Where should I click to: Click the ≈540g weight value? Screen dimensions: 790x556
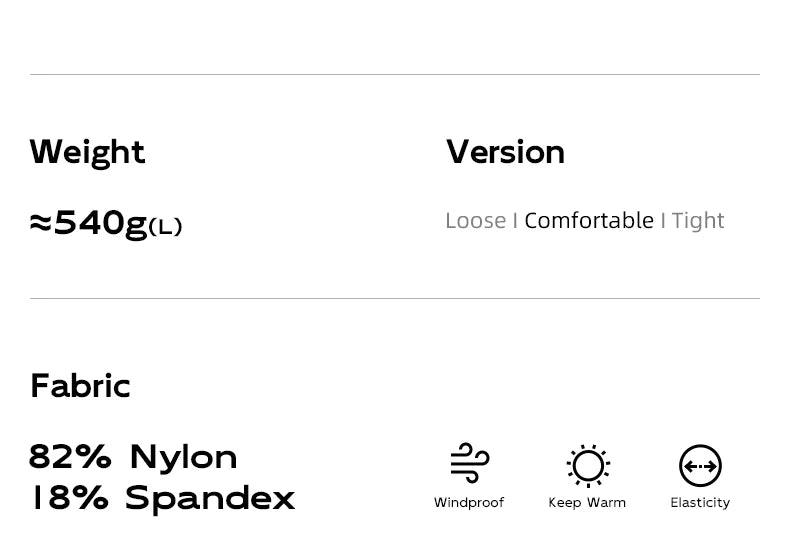tap(89, 224)
